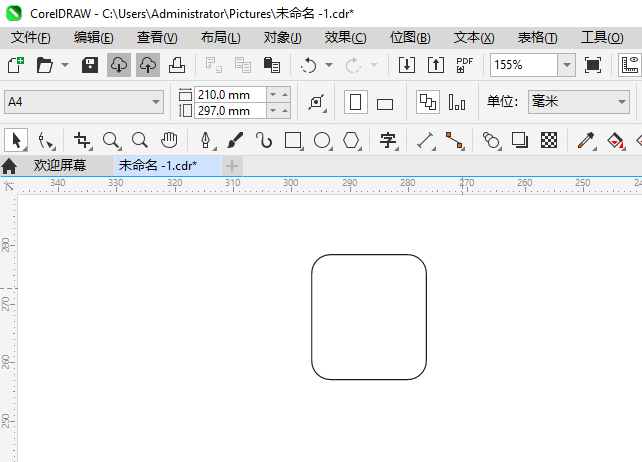Screen dimensions: 642x462
Task: Select the Artistic Media brush tool
Action: [235, 140]
